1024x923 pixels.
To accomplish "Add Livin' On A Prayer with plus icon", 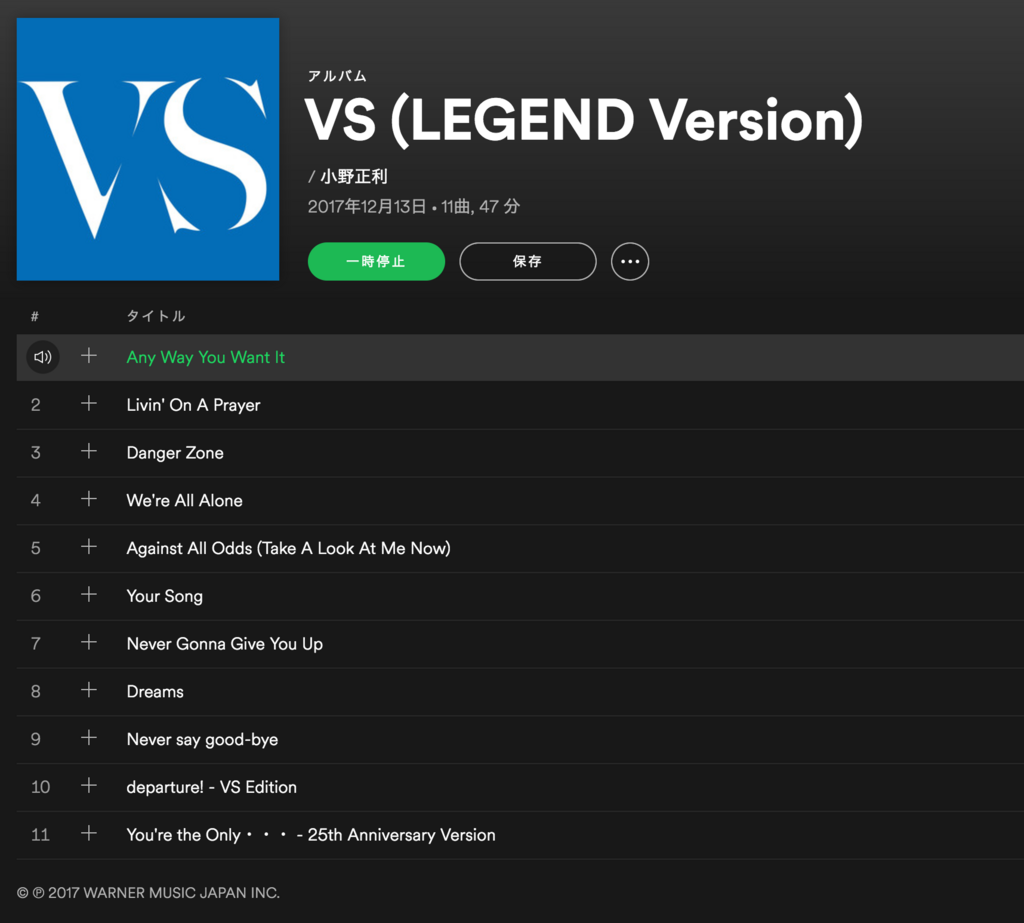I will pos(89,404).
